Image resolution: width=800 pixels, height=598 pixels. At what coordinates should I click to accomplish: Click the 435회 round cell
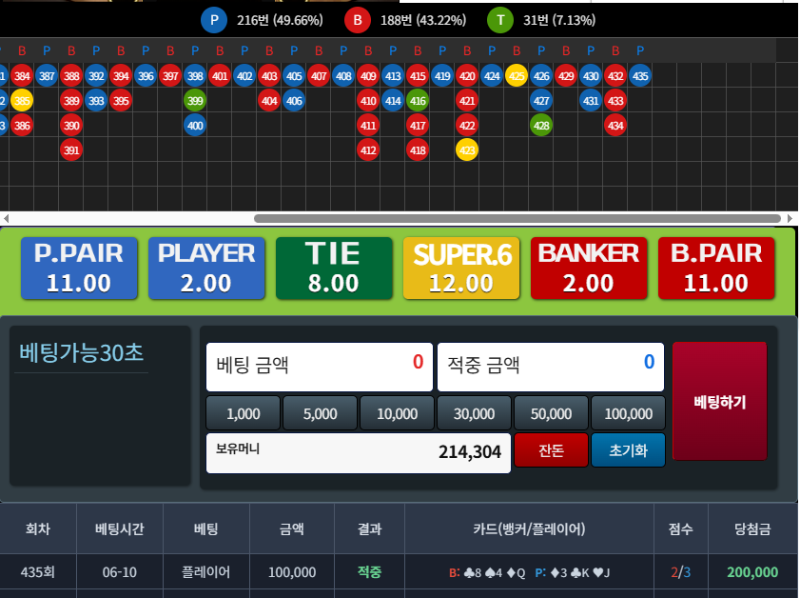(38, 572)
